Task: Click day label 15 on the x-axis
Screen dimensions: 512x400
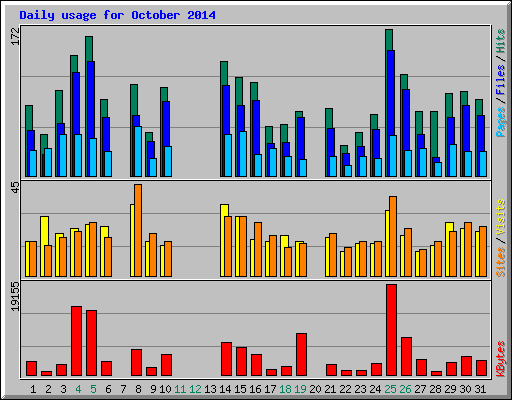Action: click(x=240, y=389)
